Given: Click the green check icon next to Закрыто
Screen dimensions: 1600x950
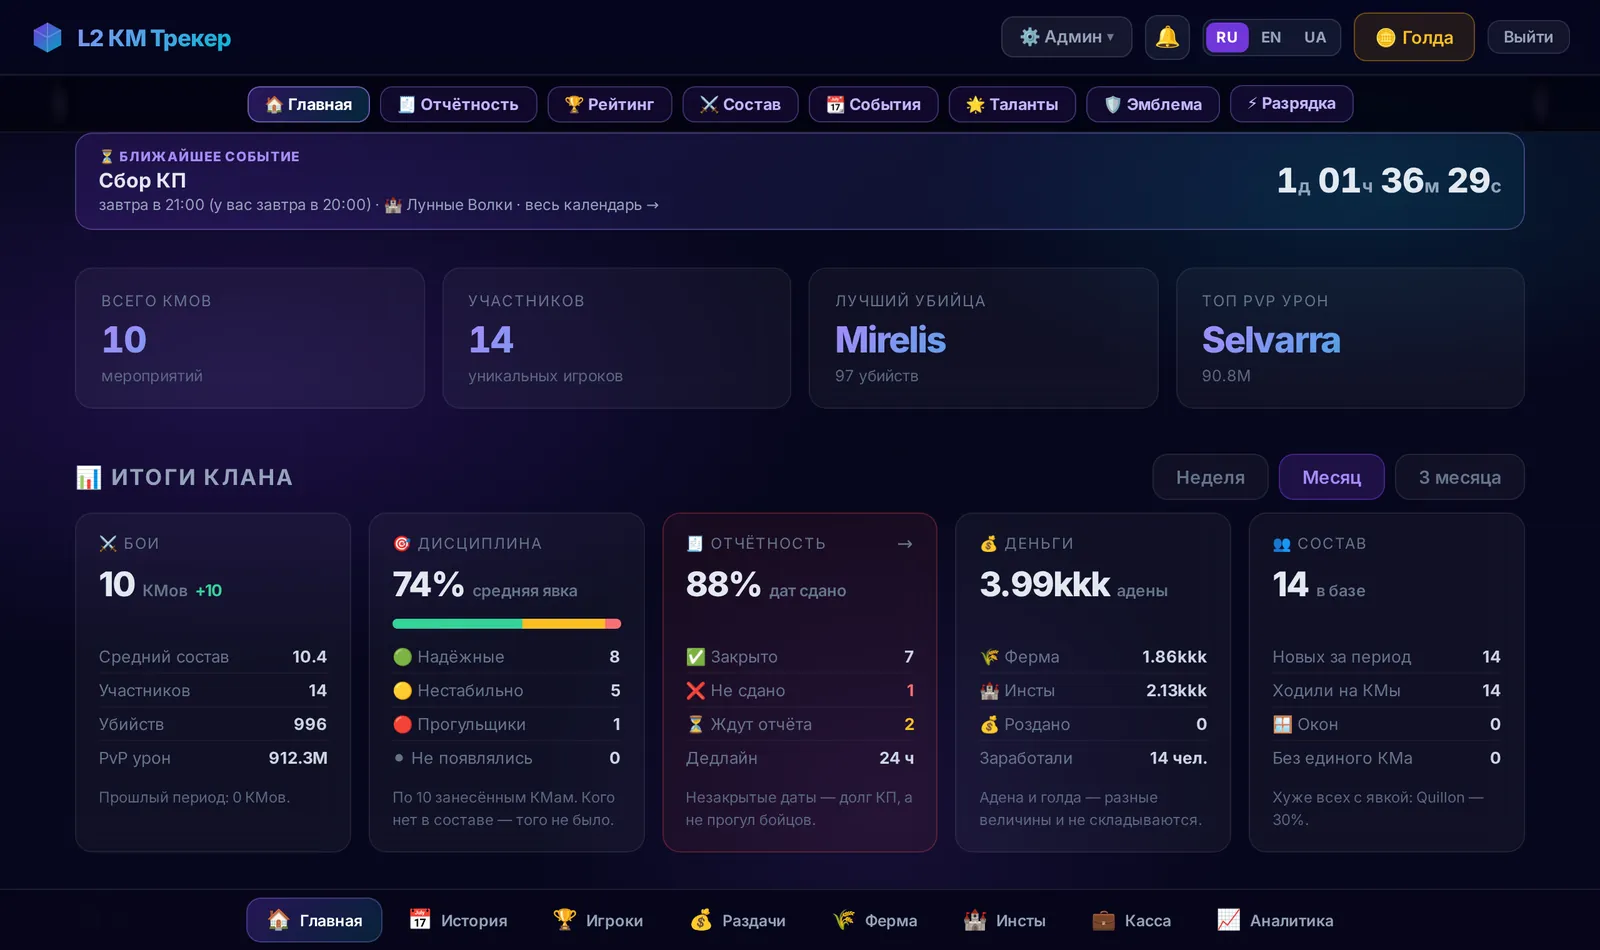Looking at the screenshot, I should tap(696, 657).
